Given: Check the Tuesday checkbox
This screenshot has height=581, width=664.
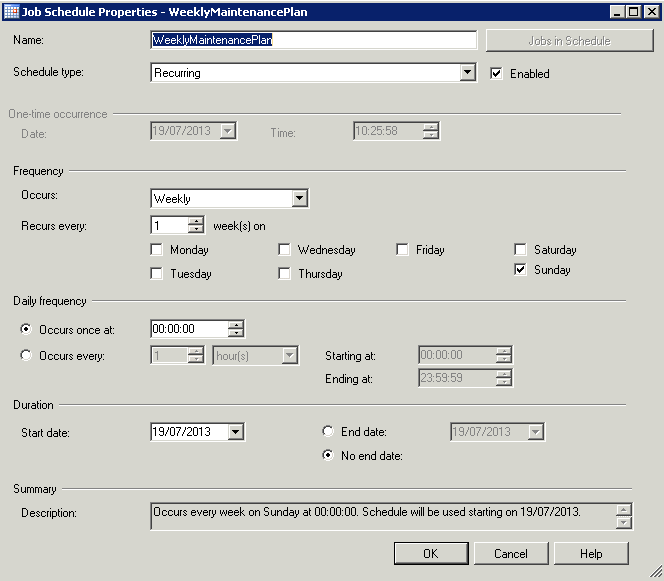Looking at the screenshot, I should coord(157,274).
